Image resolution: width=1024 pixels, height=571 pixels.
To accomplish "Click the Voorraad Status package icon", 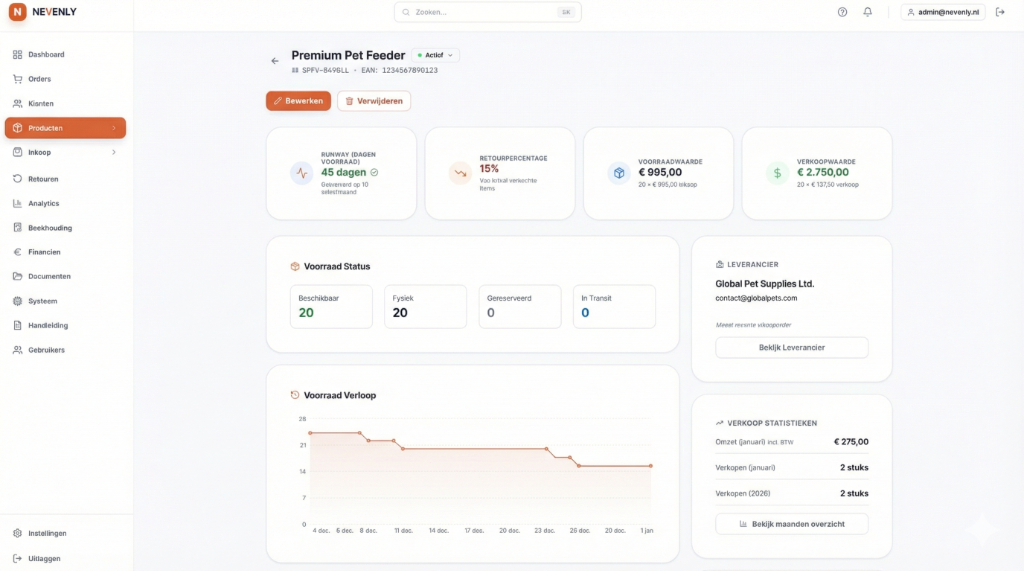I will click(295, 267).
